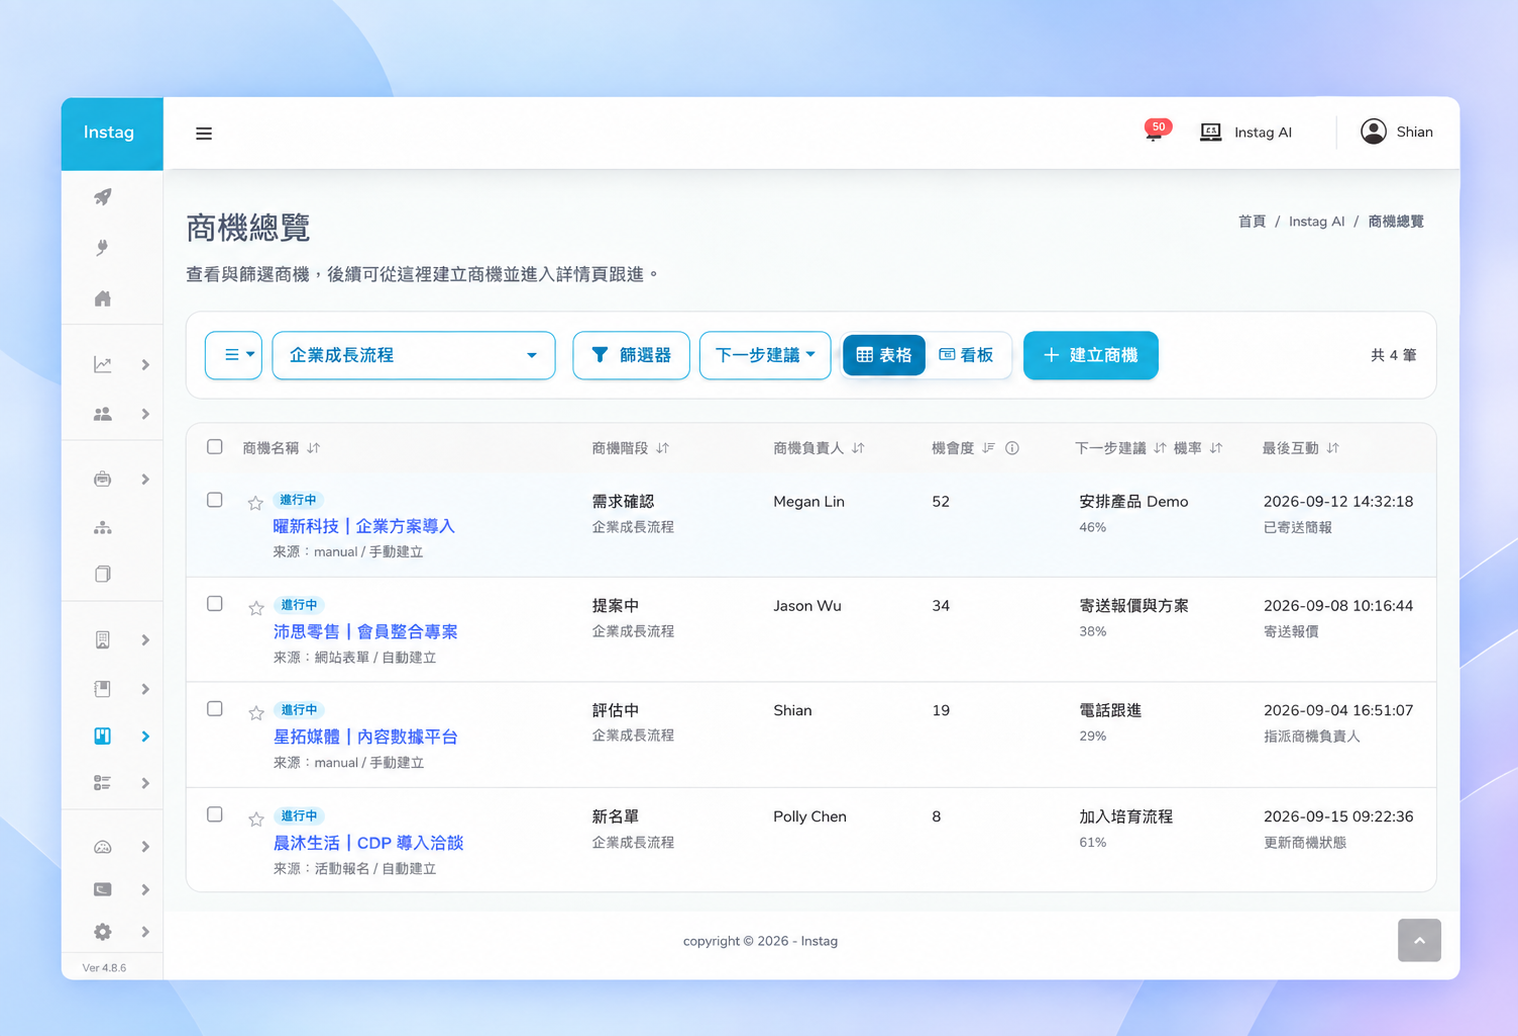Check the 沛思零售 row checkbox
Viewport: 1518px width, 1036px height.
(215, 603)
